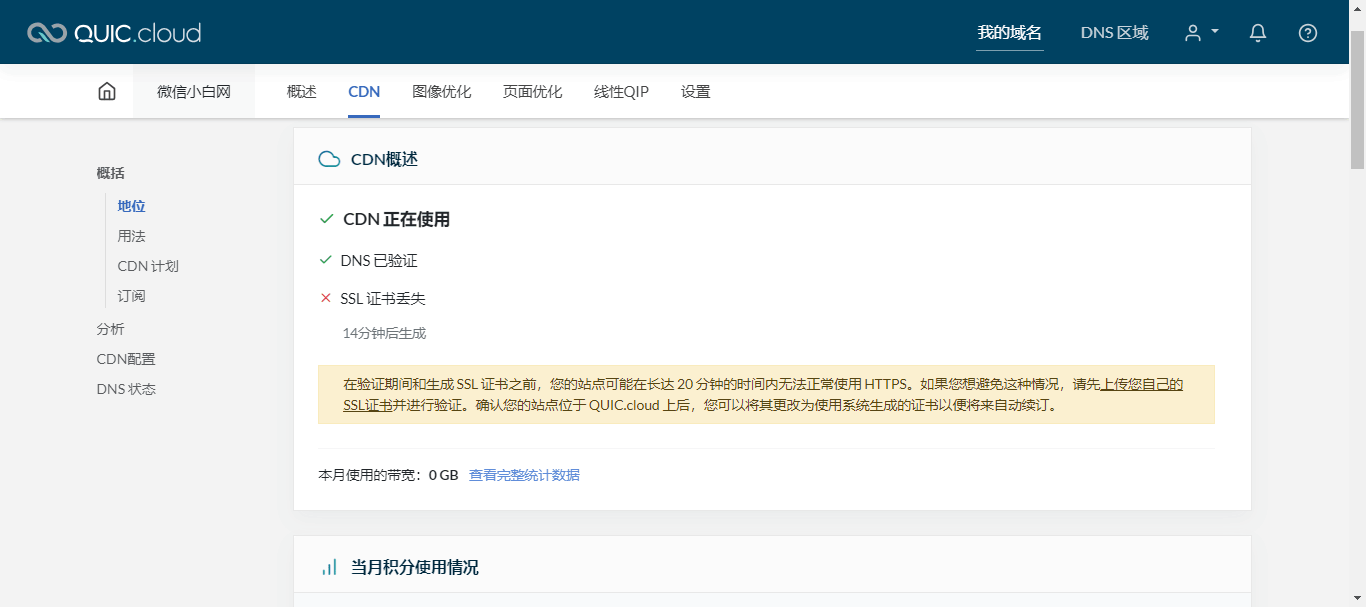Open CDN 计划 in the sidebar
1366x607 pixels.
[146, 265]
